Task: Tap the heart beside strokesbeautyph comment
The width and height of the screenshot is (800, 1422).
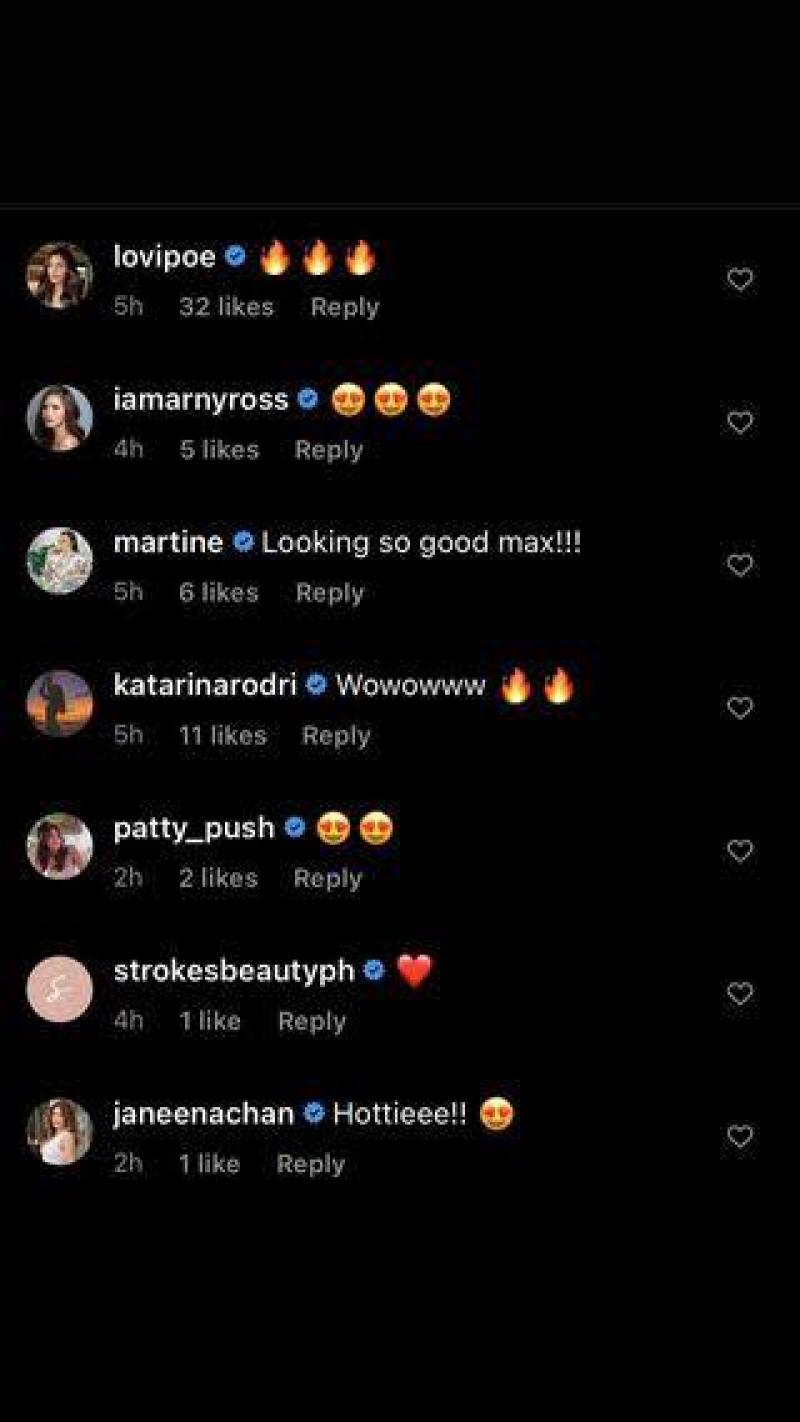Action: click(739, 994)
